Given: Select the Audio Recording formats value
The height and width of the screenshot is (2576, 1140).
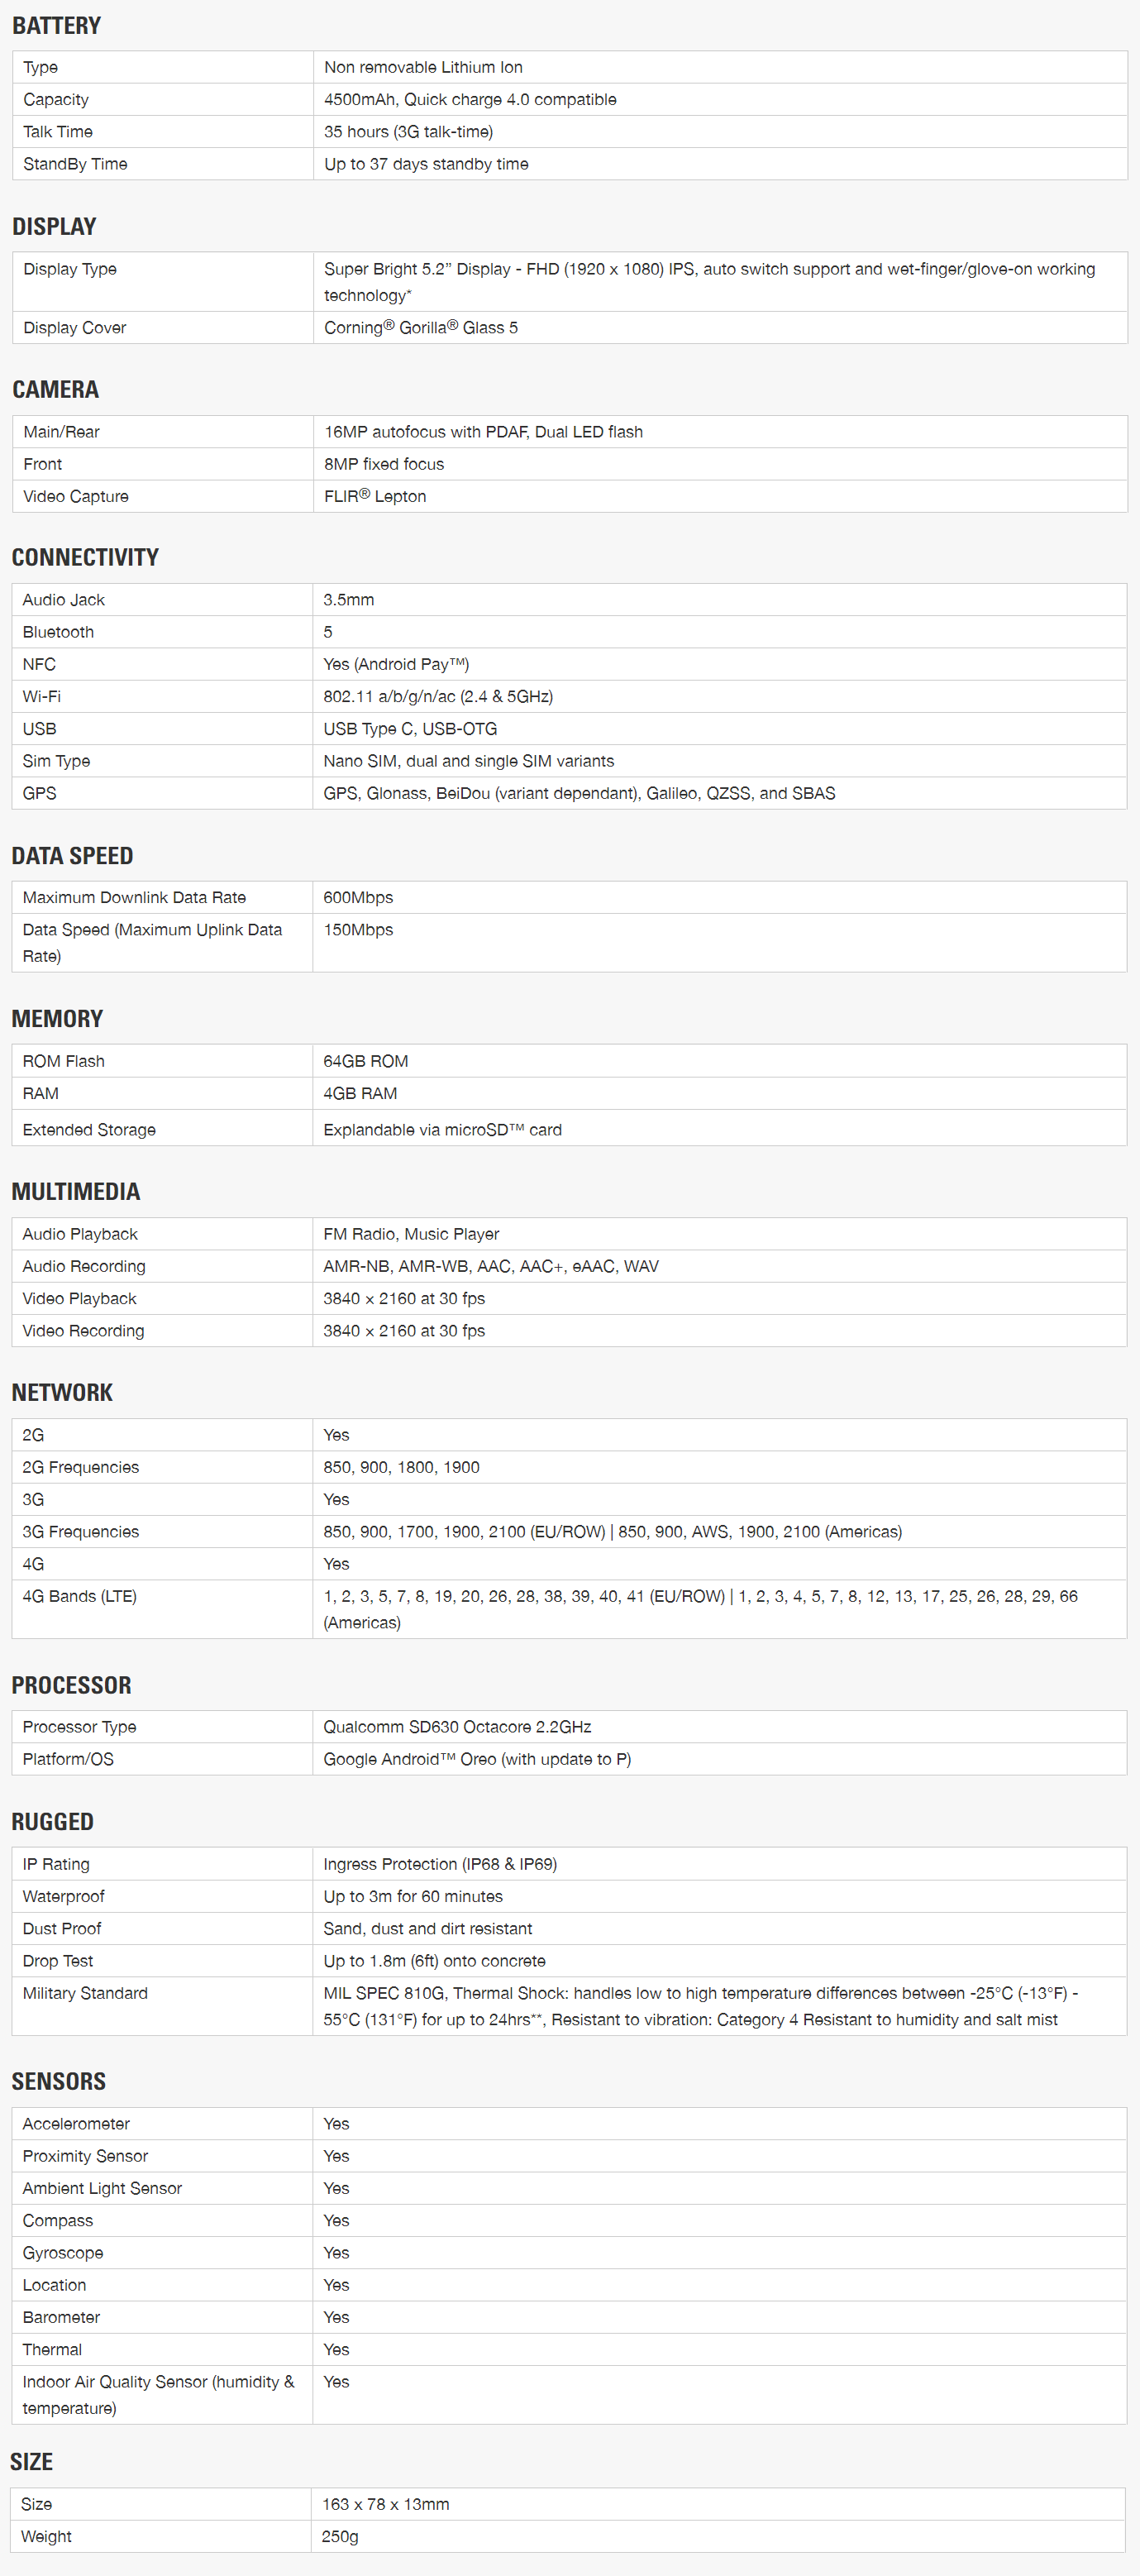Looking at the screenshot, I should click(x=491, y=1266).
